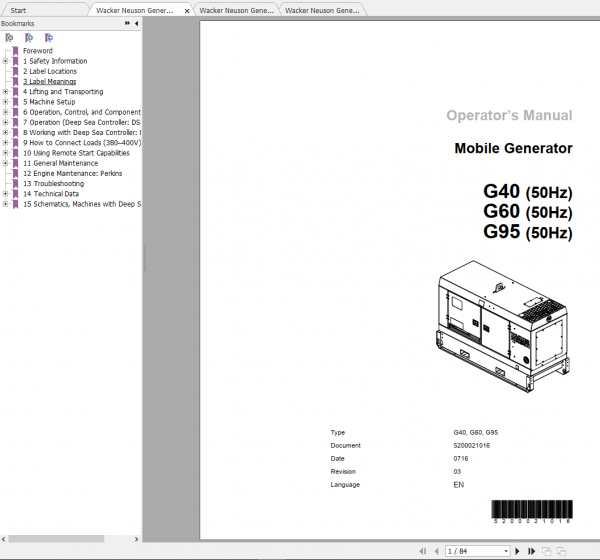600x560 pixels.
Task: Click the first bookmark options flag icon
Action: tap(9, 38)
